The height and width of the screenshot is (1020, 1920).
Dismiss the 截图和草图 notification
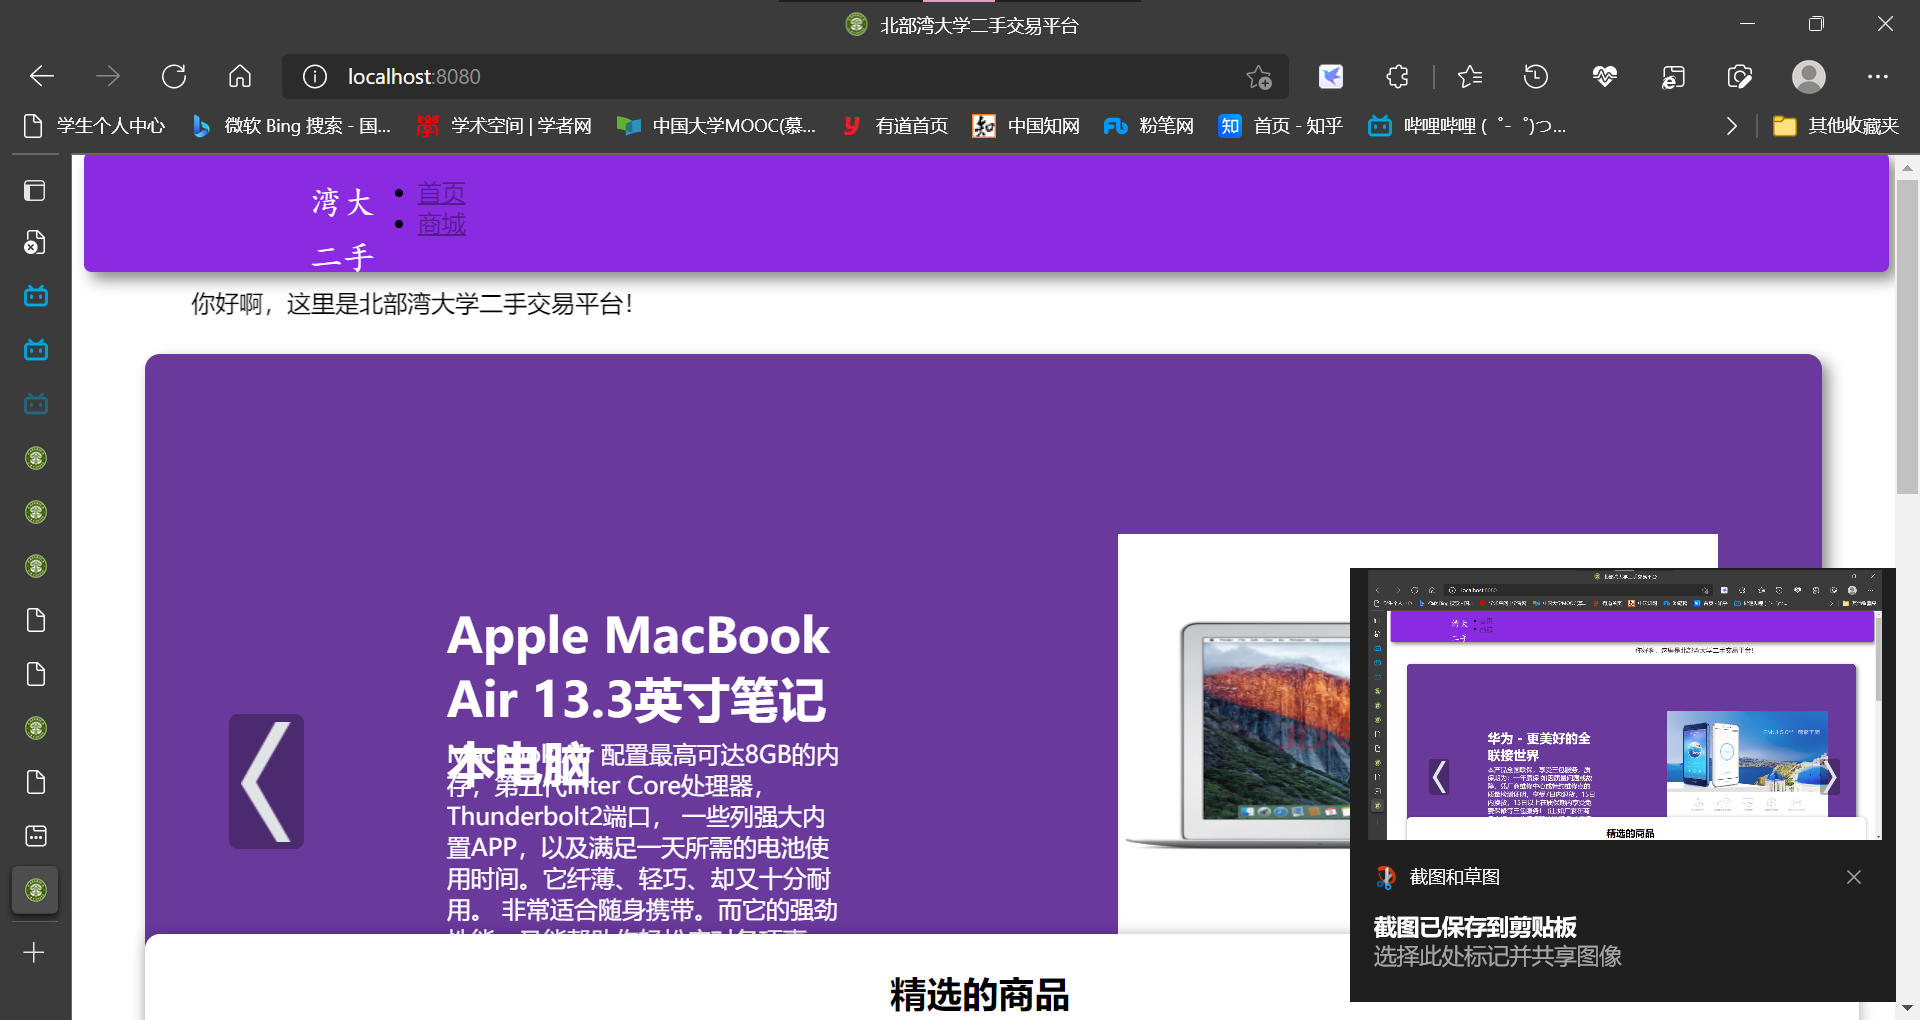(x=1854, y=877)
